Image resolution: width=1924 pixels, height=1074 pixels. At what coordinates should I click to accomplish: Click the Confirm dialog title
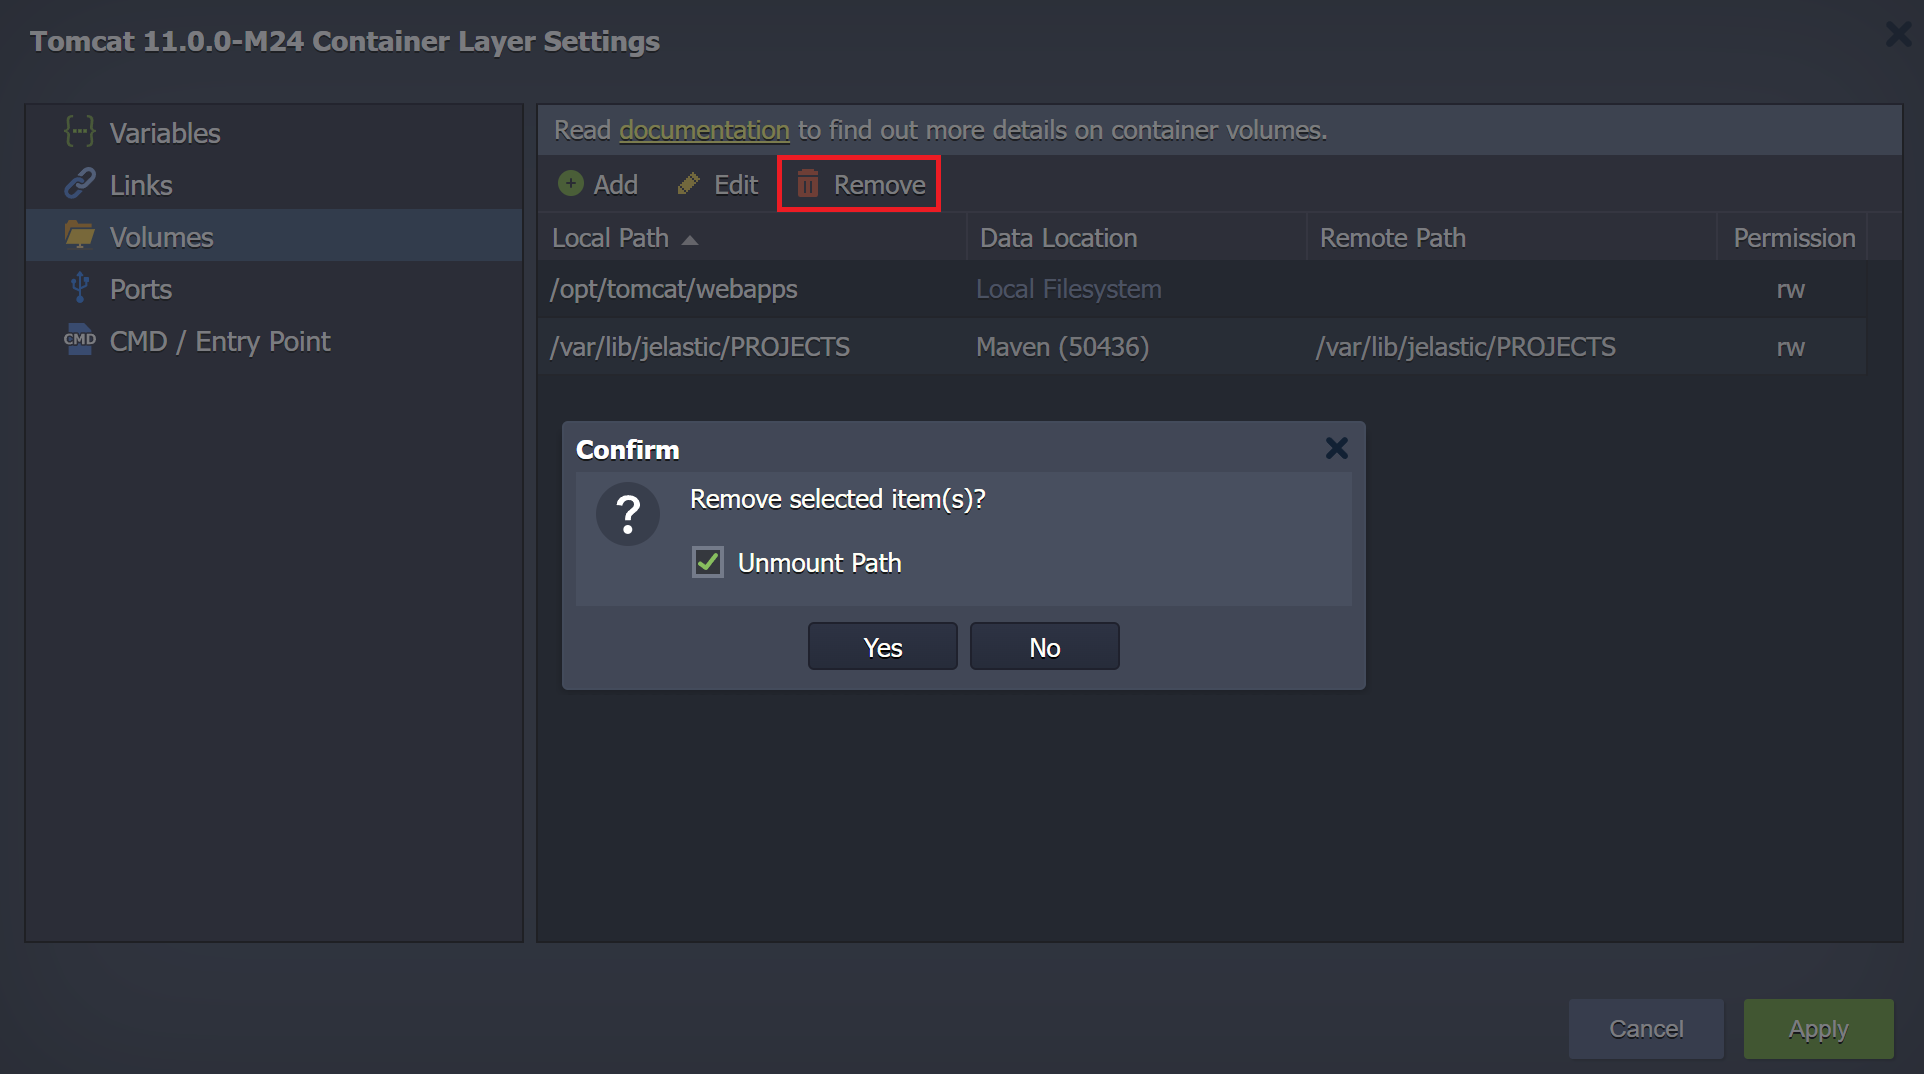pyautogui.click(x=627, y=449)
